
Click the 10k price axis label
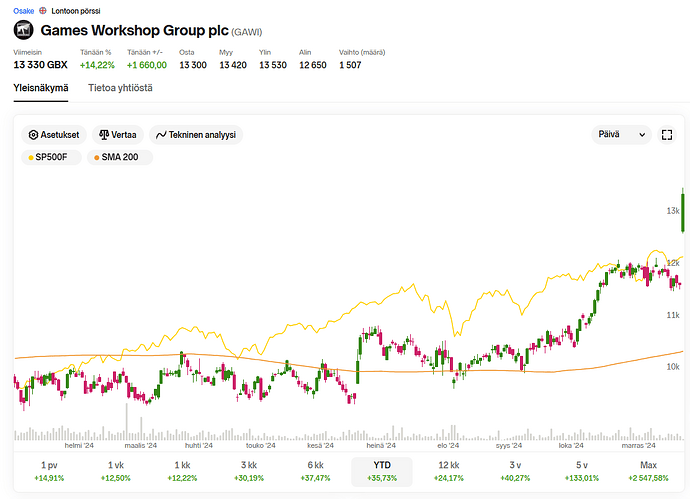click(x=673, y=367)
